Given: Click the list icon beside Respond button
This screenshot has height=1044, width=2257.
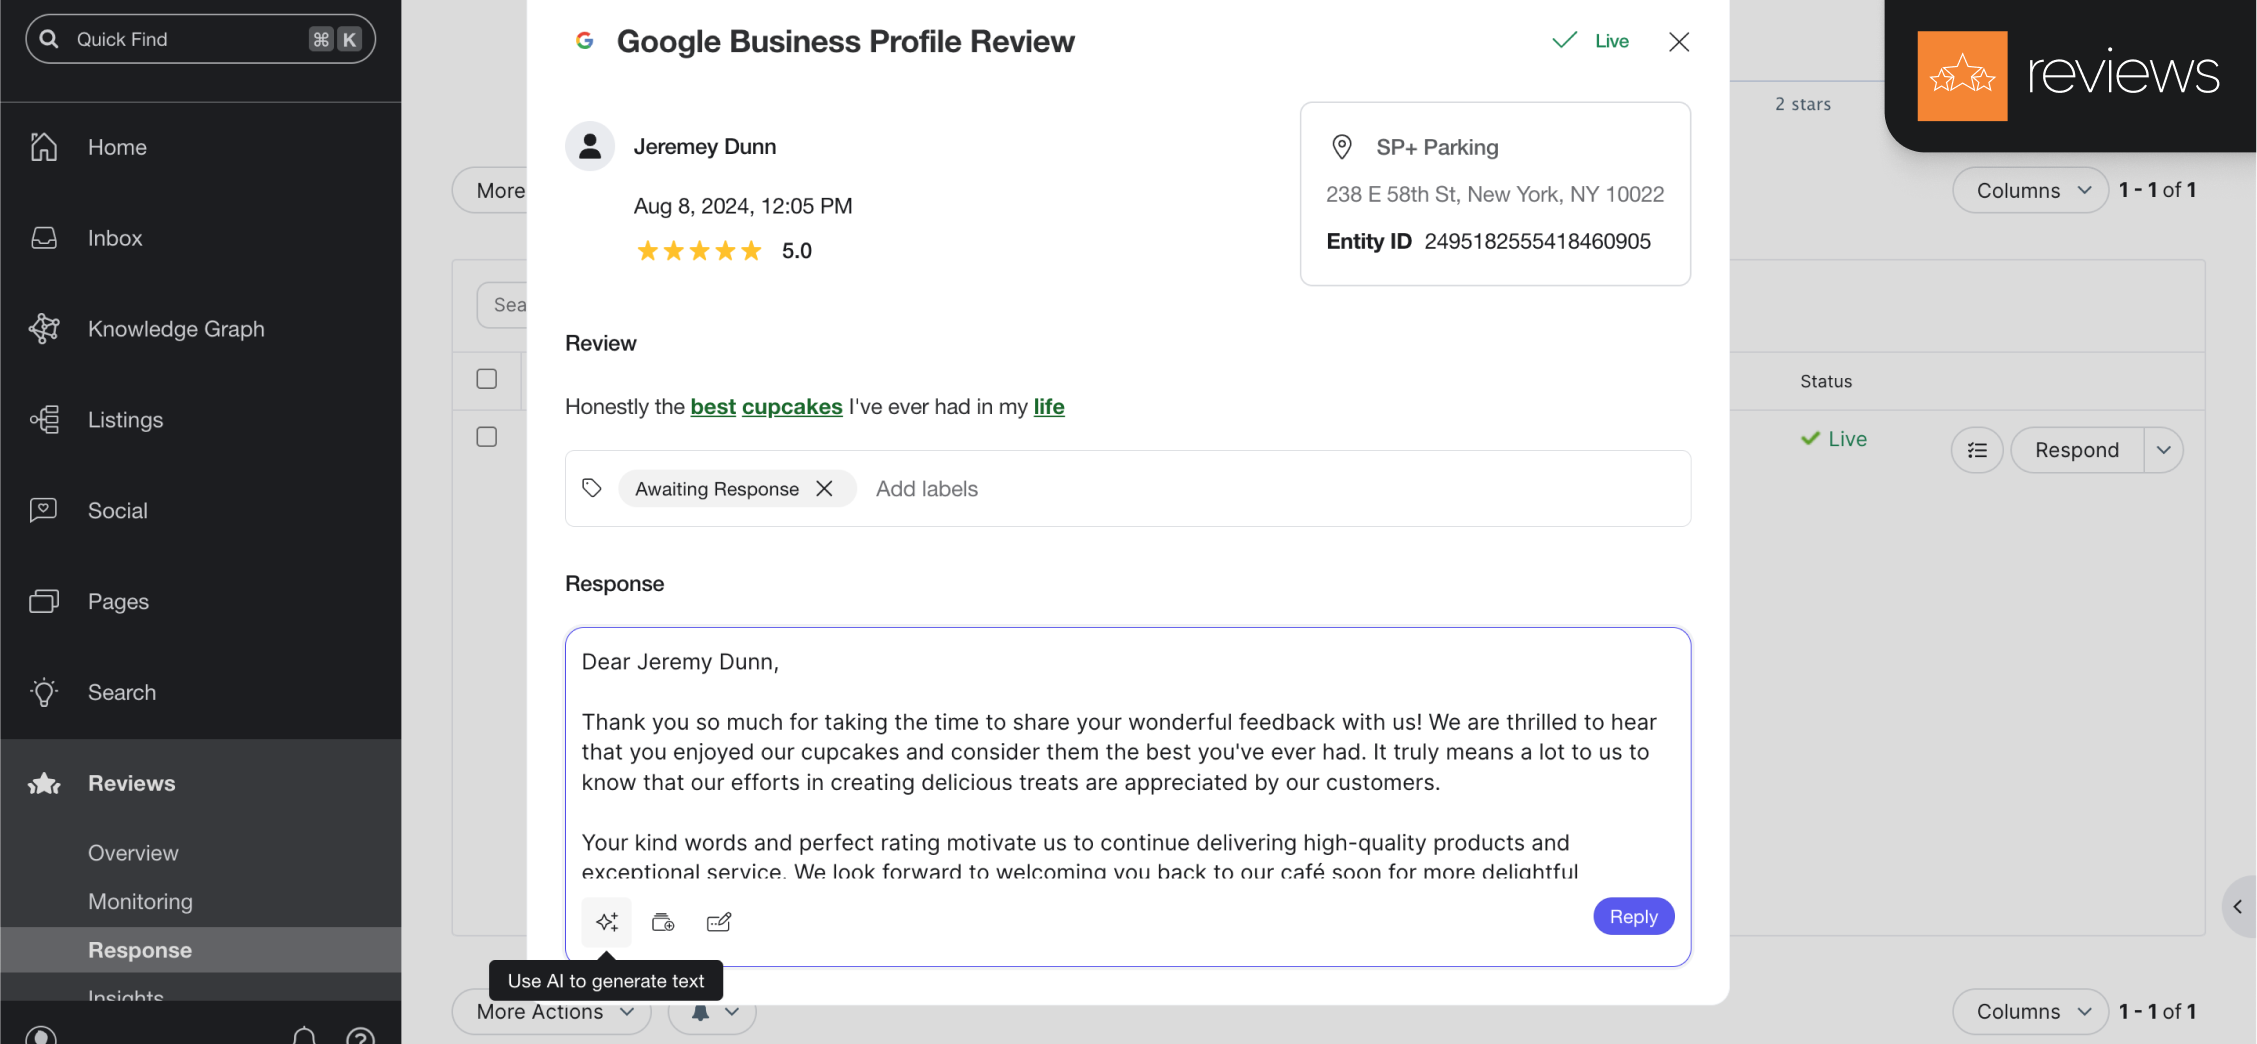Looking at the screenshot, I should pos(1977,450).
